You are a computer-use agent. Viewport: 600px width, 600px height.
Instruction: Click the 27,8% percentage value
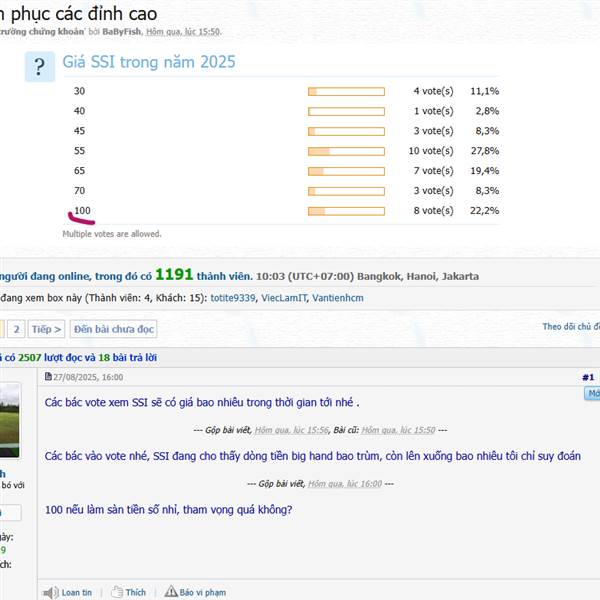tap(485, 151)
